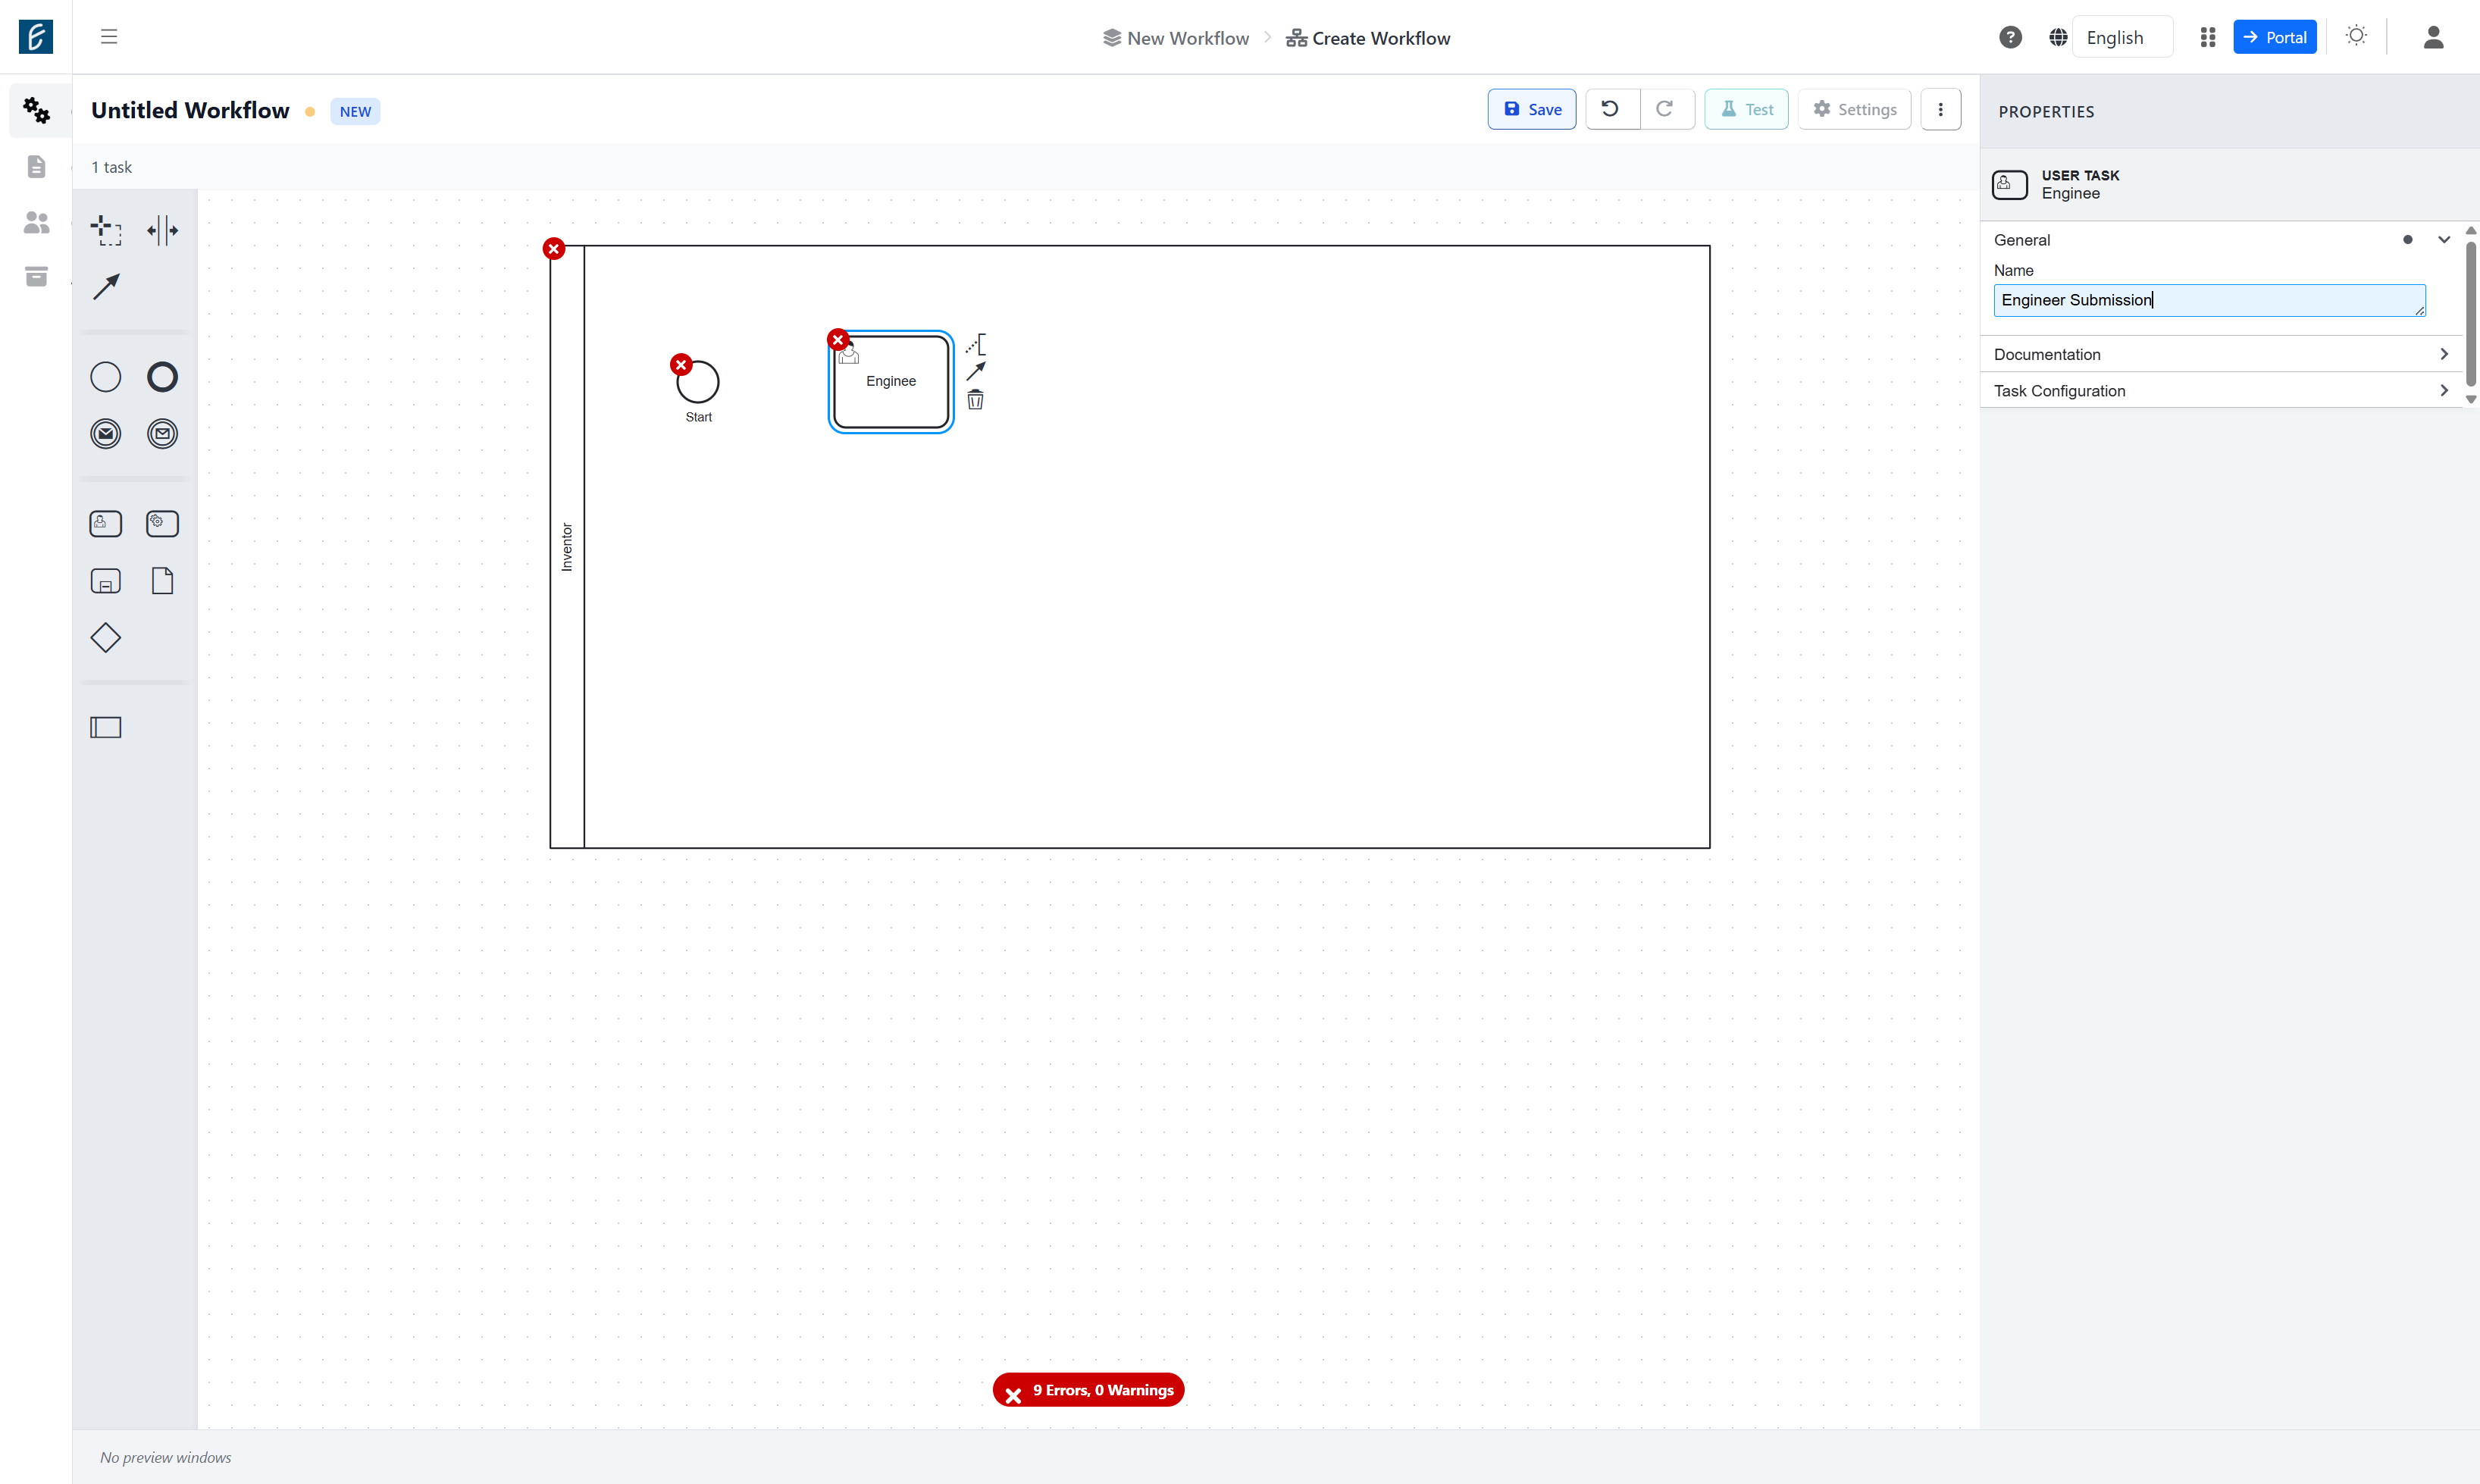Open the English language selector

(x=2122, y=37)
